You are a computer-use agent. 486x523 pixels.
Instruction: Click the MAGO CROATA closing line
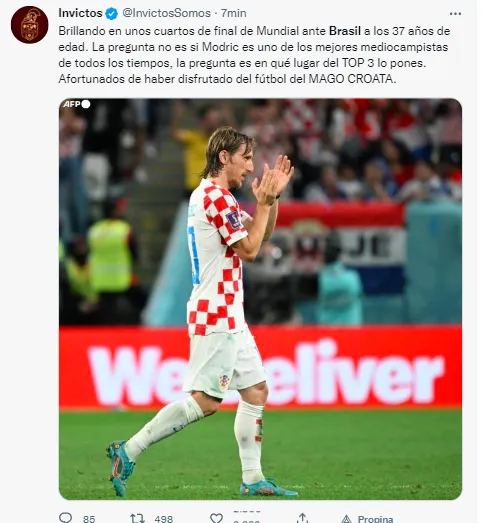coord(227,79)
